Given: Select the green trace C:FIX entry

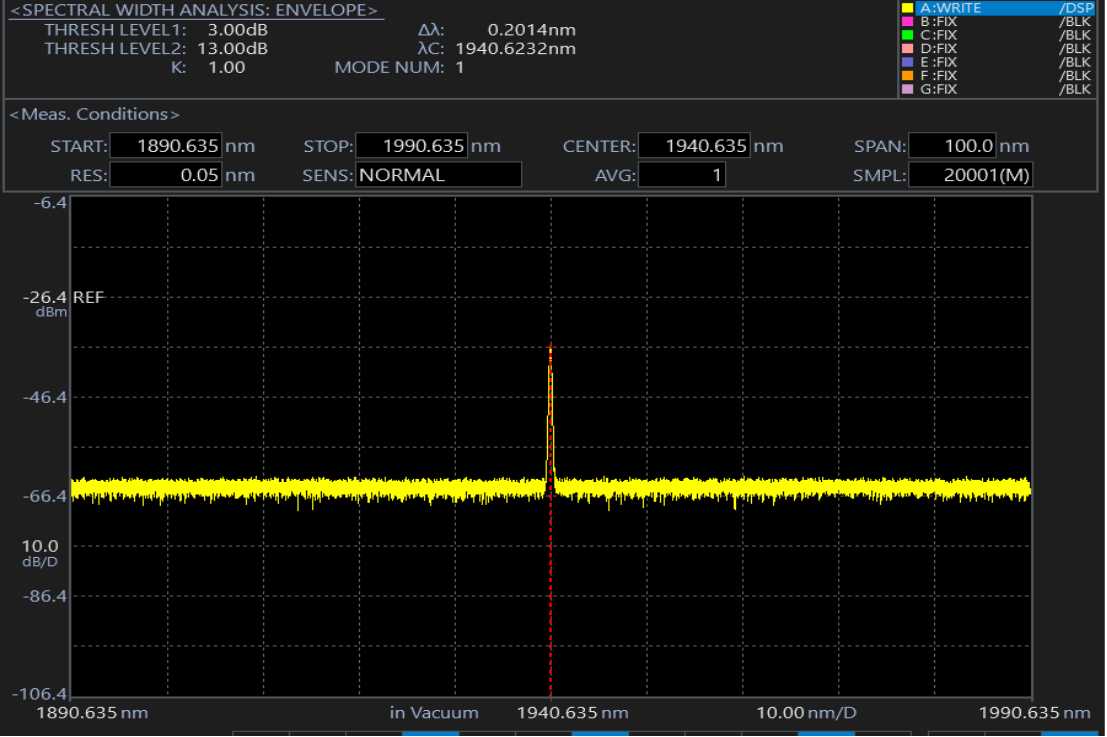Looking at the screenshot, I should (x=938, y=35).
